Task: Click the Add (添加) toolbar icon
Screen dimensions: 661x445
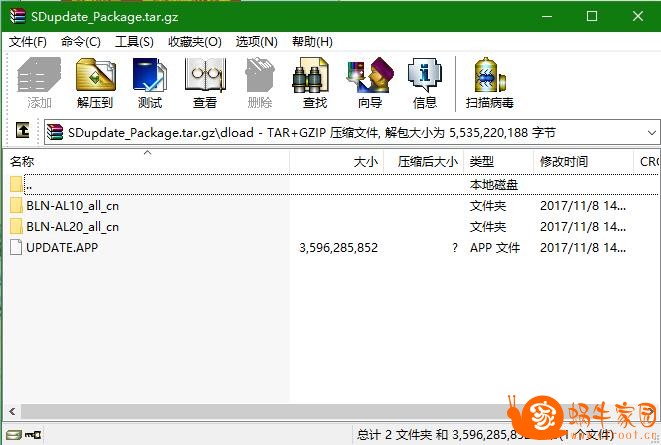Action: point(39,75)
